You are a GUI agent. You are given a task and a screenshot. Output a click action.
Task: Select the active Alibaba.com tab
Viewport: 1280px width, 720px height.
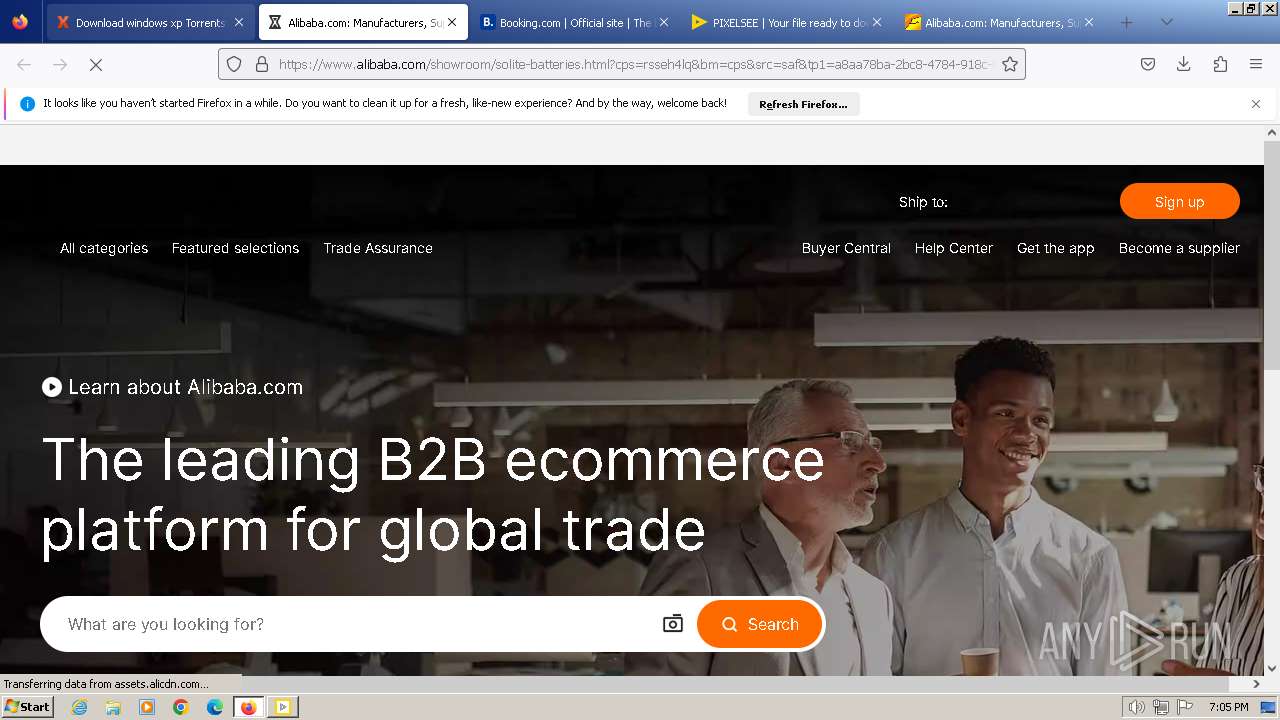(363, 22)
